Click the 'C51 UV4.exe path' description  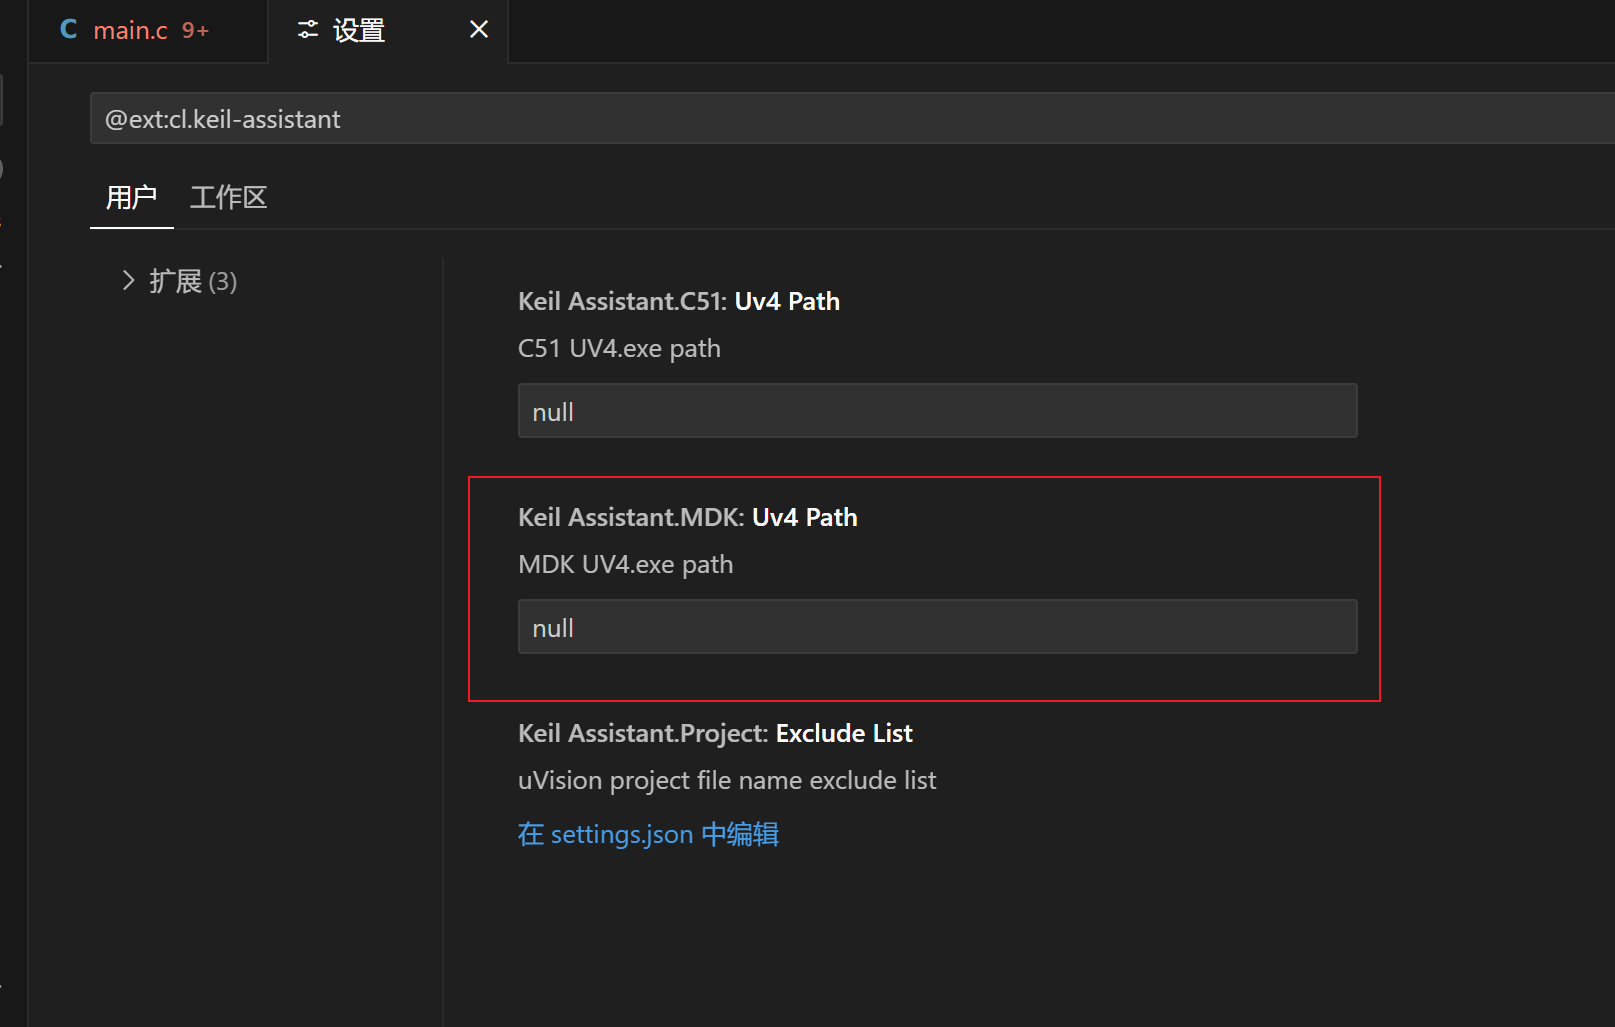coord(619,349)
